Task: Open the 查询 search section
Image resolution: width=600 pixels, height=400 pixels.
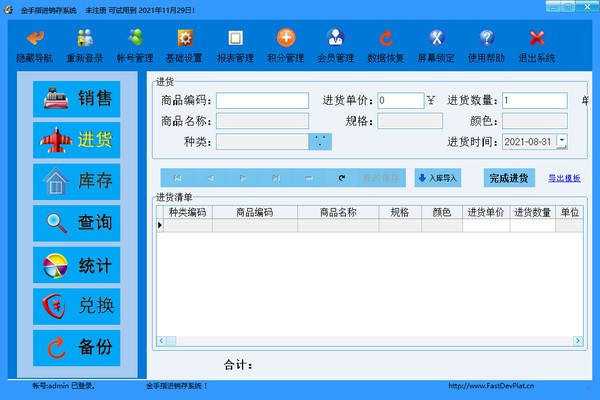Action: [x=76, y=222]
